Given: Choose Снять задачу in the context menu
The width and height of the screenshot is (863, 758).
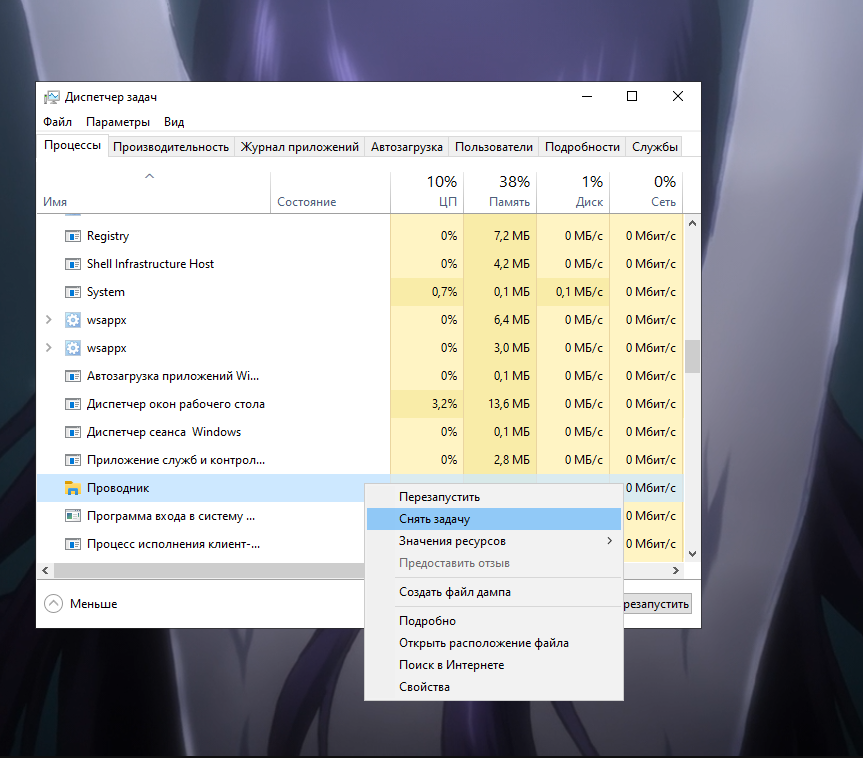Looking at the screenshot, I should [494, 519].
